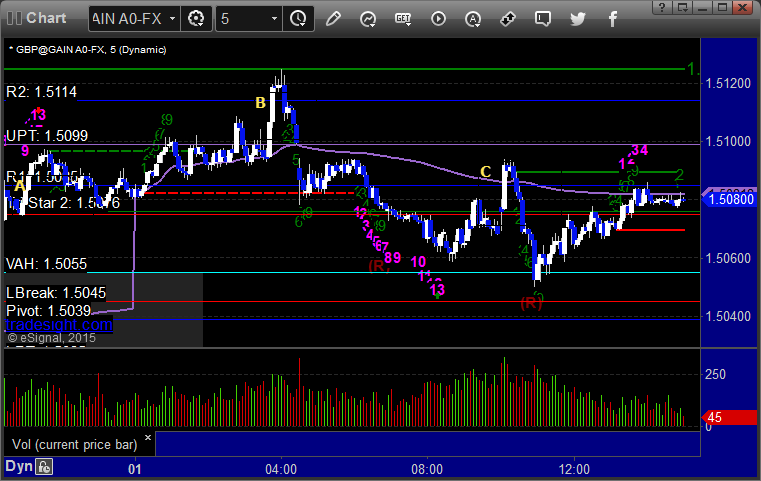
Task: Toggle the Dyn lock icon
Action: 44,467
